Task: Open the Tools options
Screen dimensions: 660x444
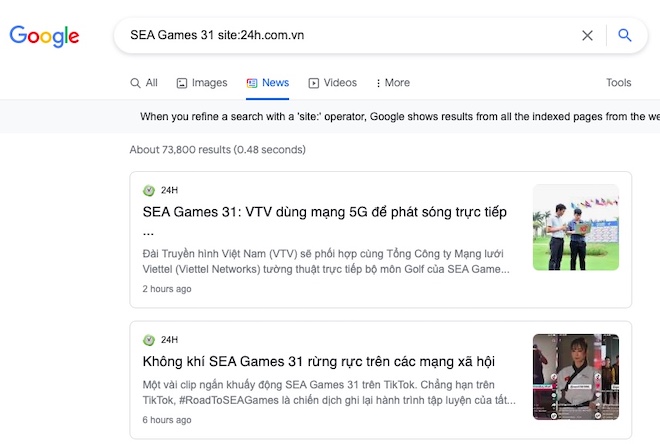Action: pyautogui.click(x=618, y=82)
